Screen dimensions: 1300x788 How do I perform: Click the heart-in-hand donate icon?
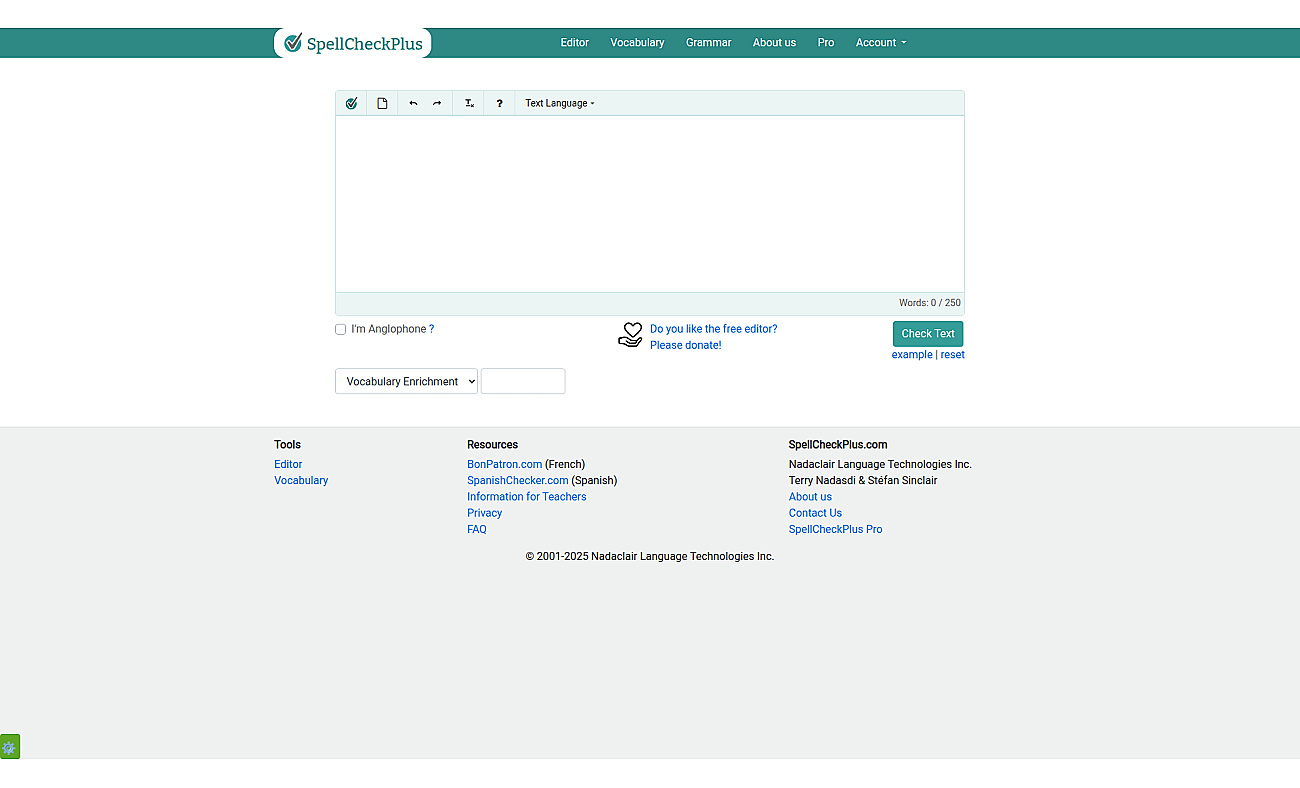pyautogui.click(x=630, y=335)
